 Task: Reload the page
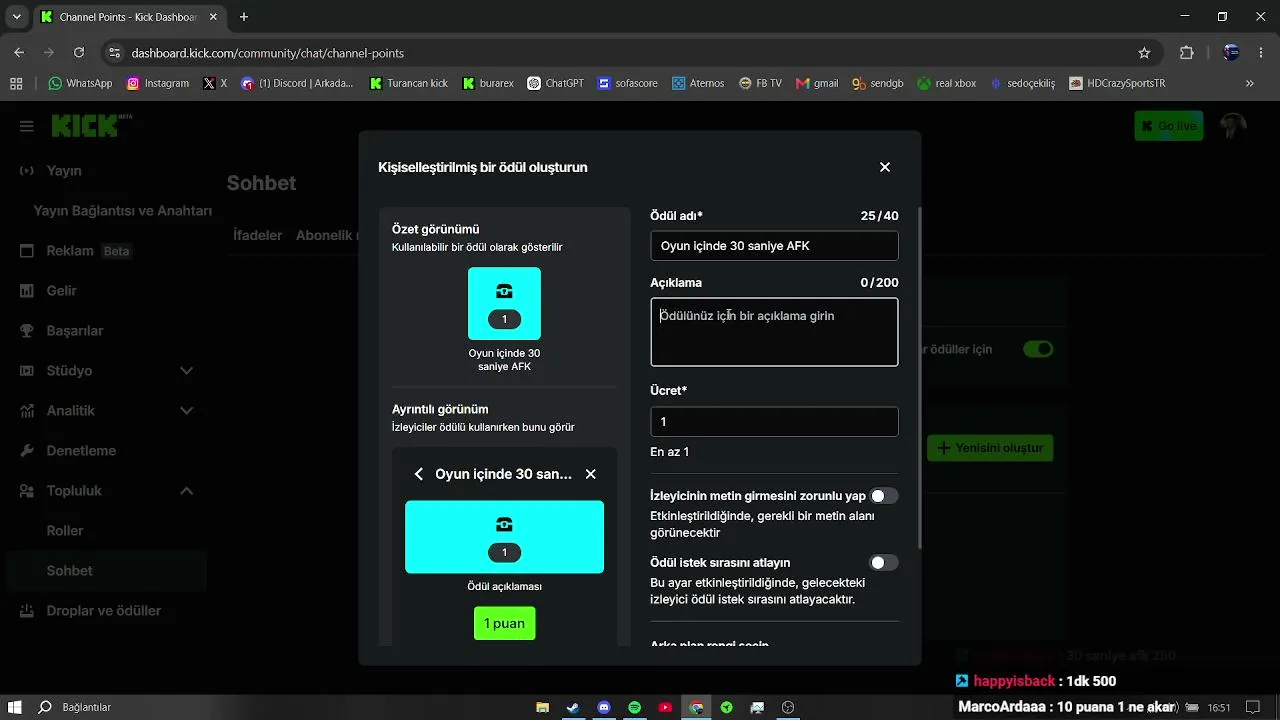click(79, 53)
